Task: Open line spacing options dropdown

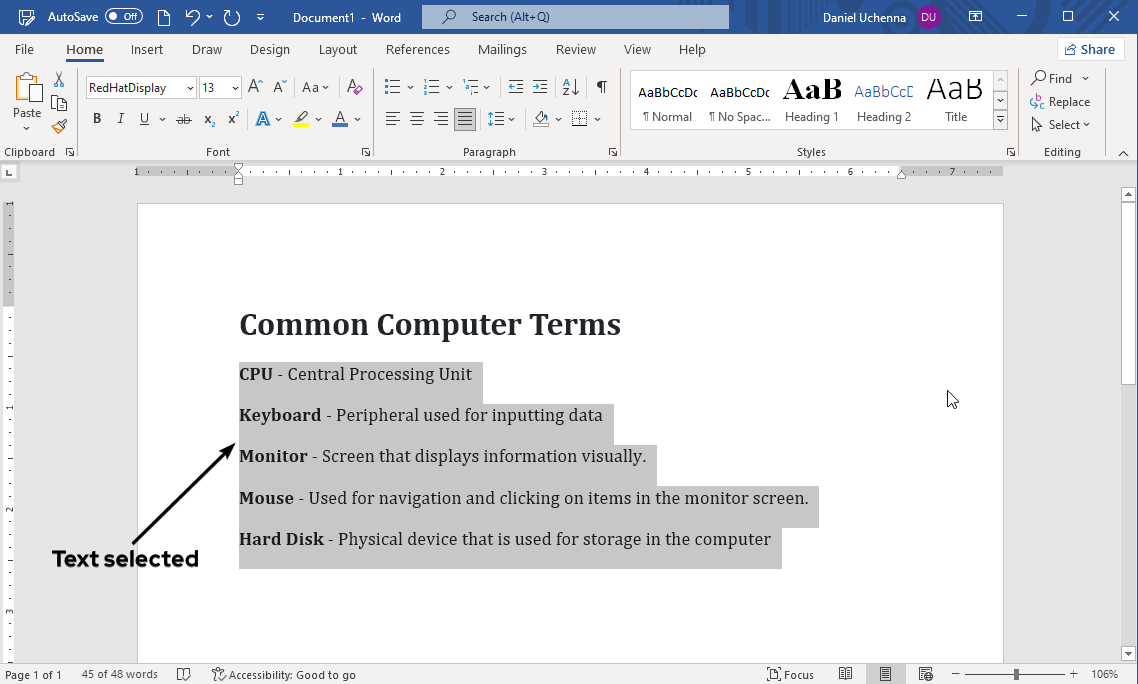Action: (x=501, y=119)
